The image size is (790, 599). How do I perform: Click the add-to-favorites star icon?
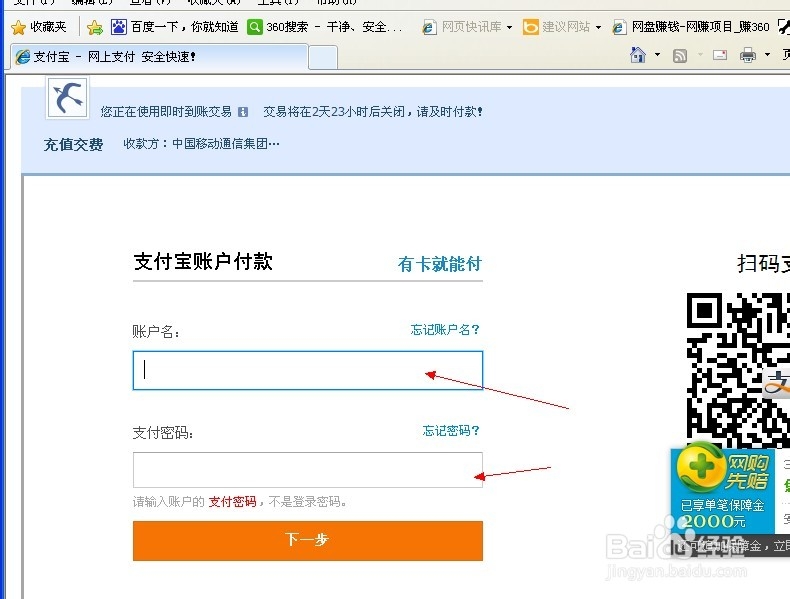pyautogui.click(x=95, y=27)
